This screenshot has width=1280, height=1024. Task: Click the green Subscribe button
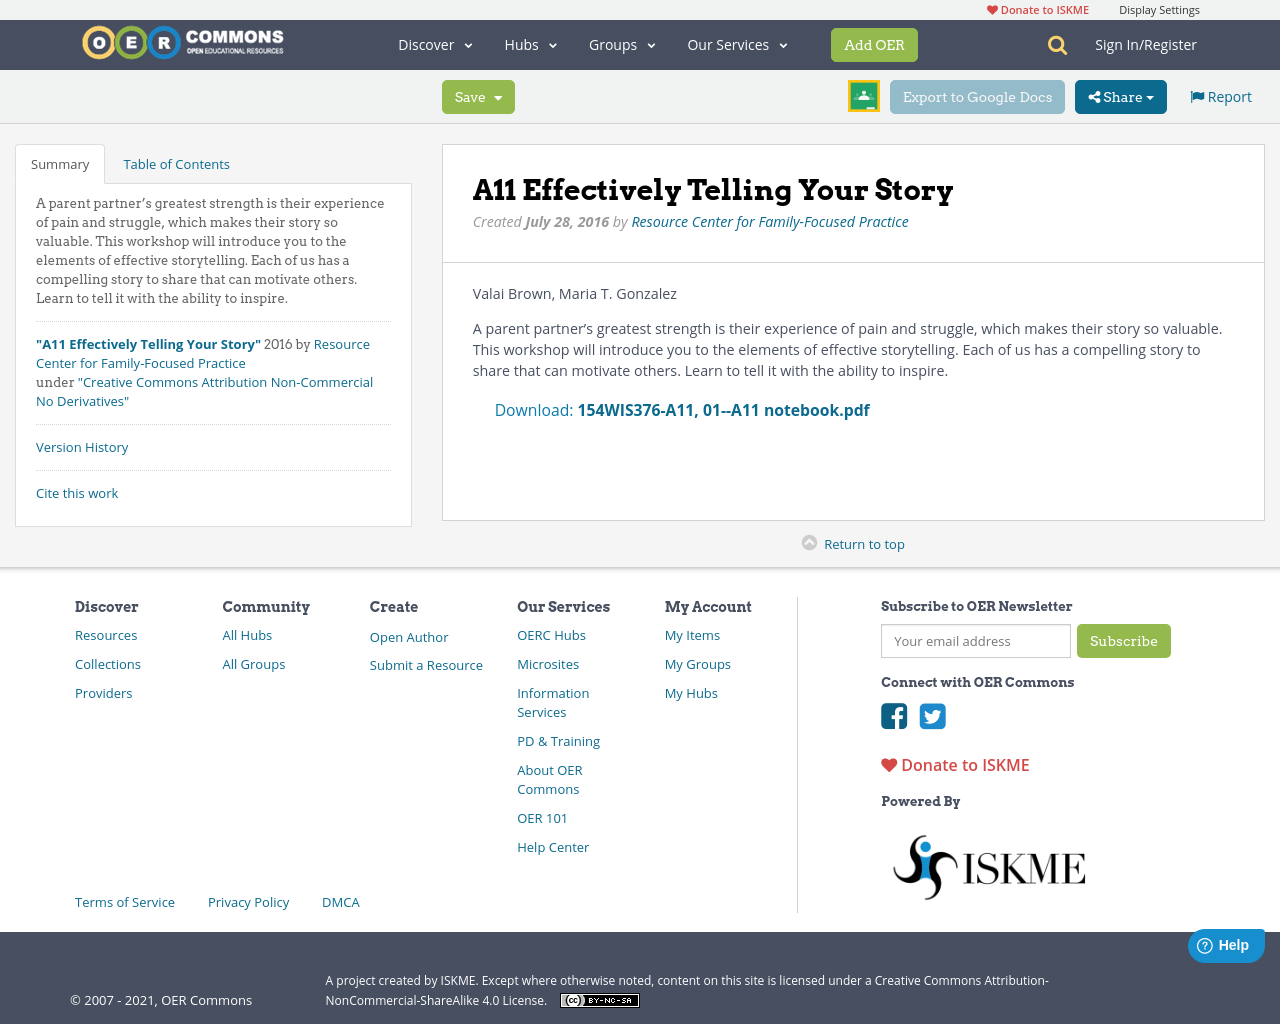(1123, 641)
